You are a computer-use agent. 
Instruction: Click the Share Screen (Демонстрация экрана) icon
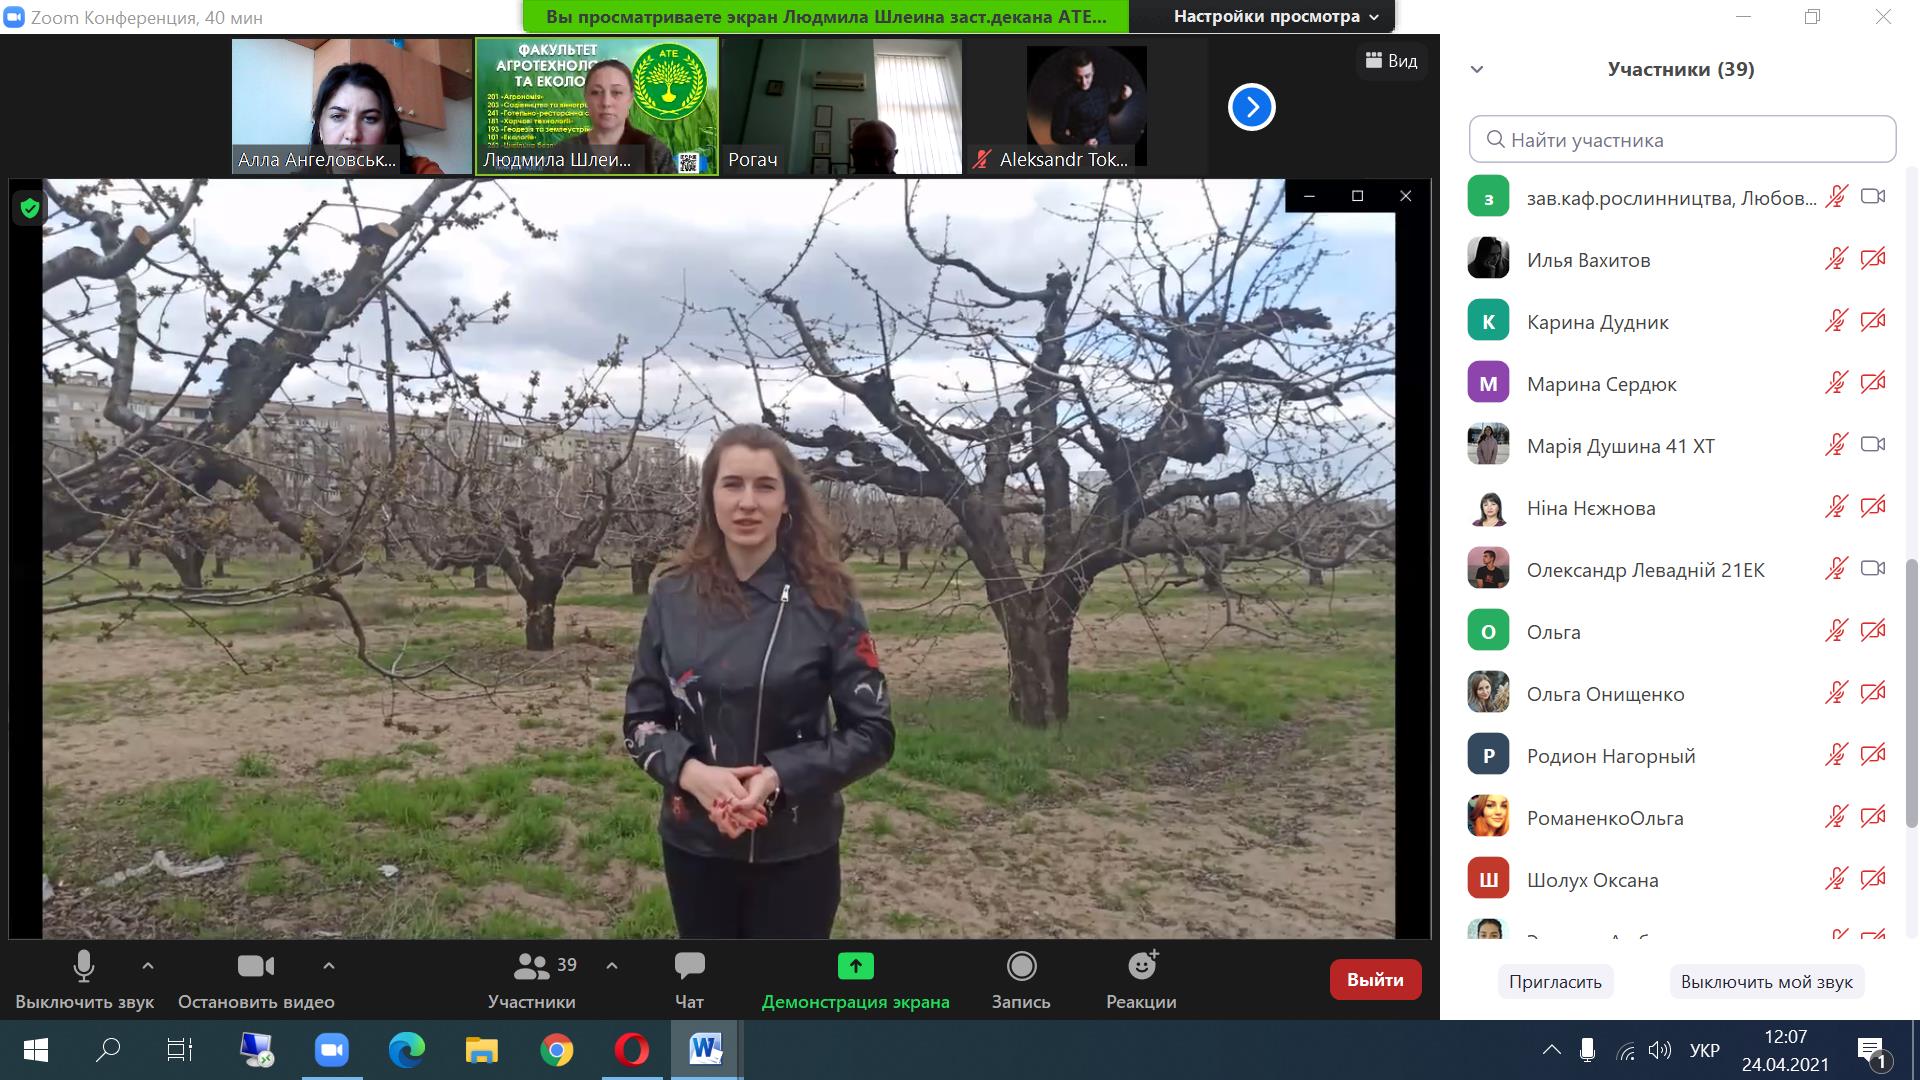[x=855, y=966]
